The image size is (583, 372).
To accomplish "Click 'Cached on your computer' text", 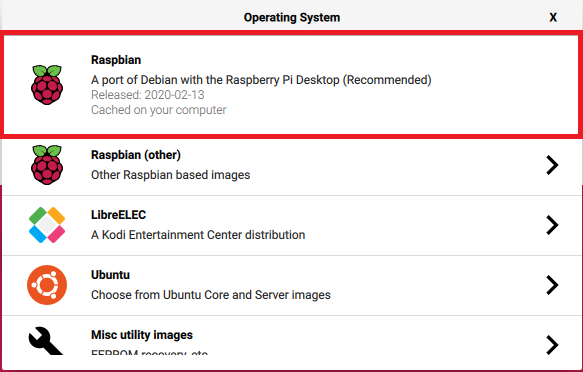I will point(159,110).
